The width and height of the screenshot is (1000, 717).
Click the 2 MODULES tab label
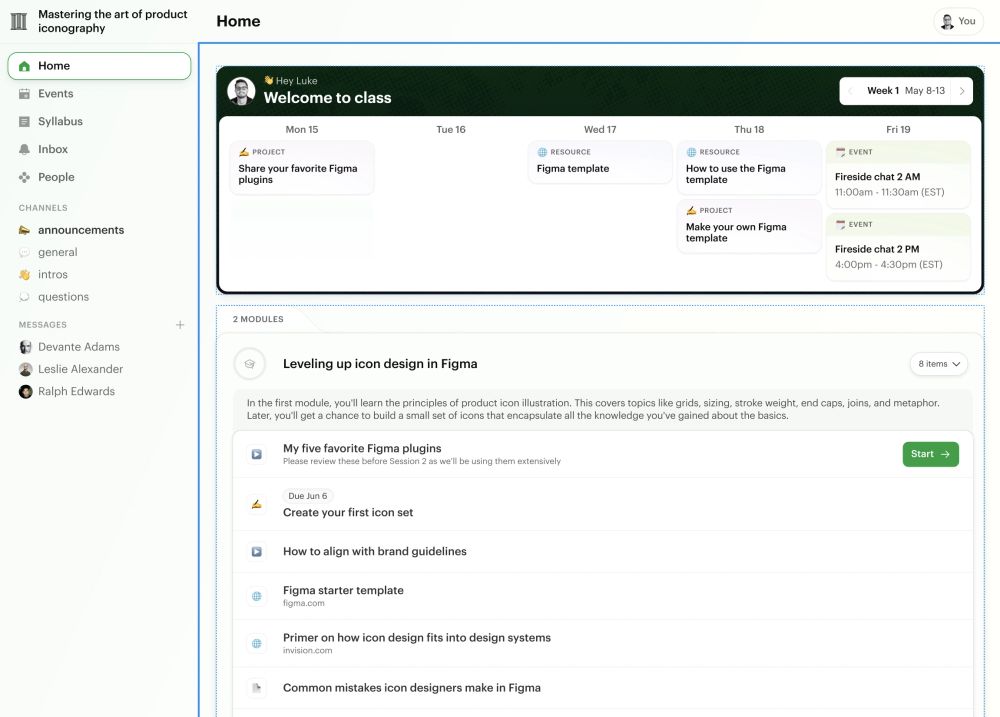(258, 319)
